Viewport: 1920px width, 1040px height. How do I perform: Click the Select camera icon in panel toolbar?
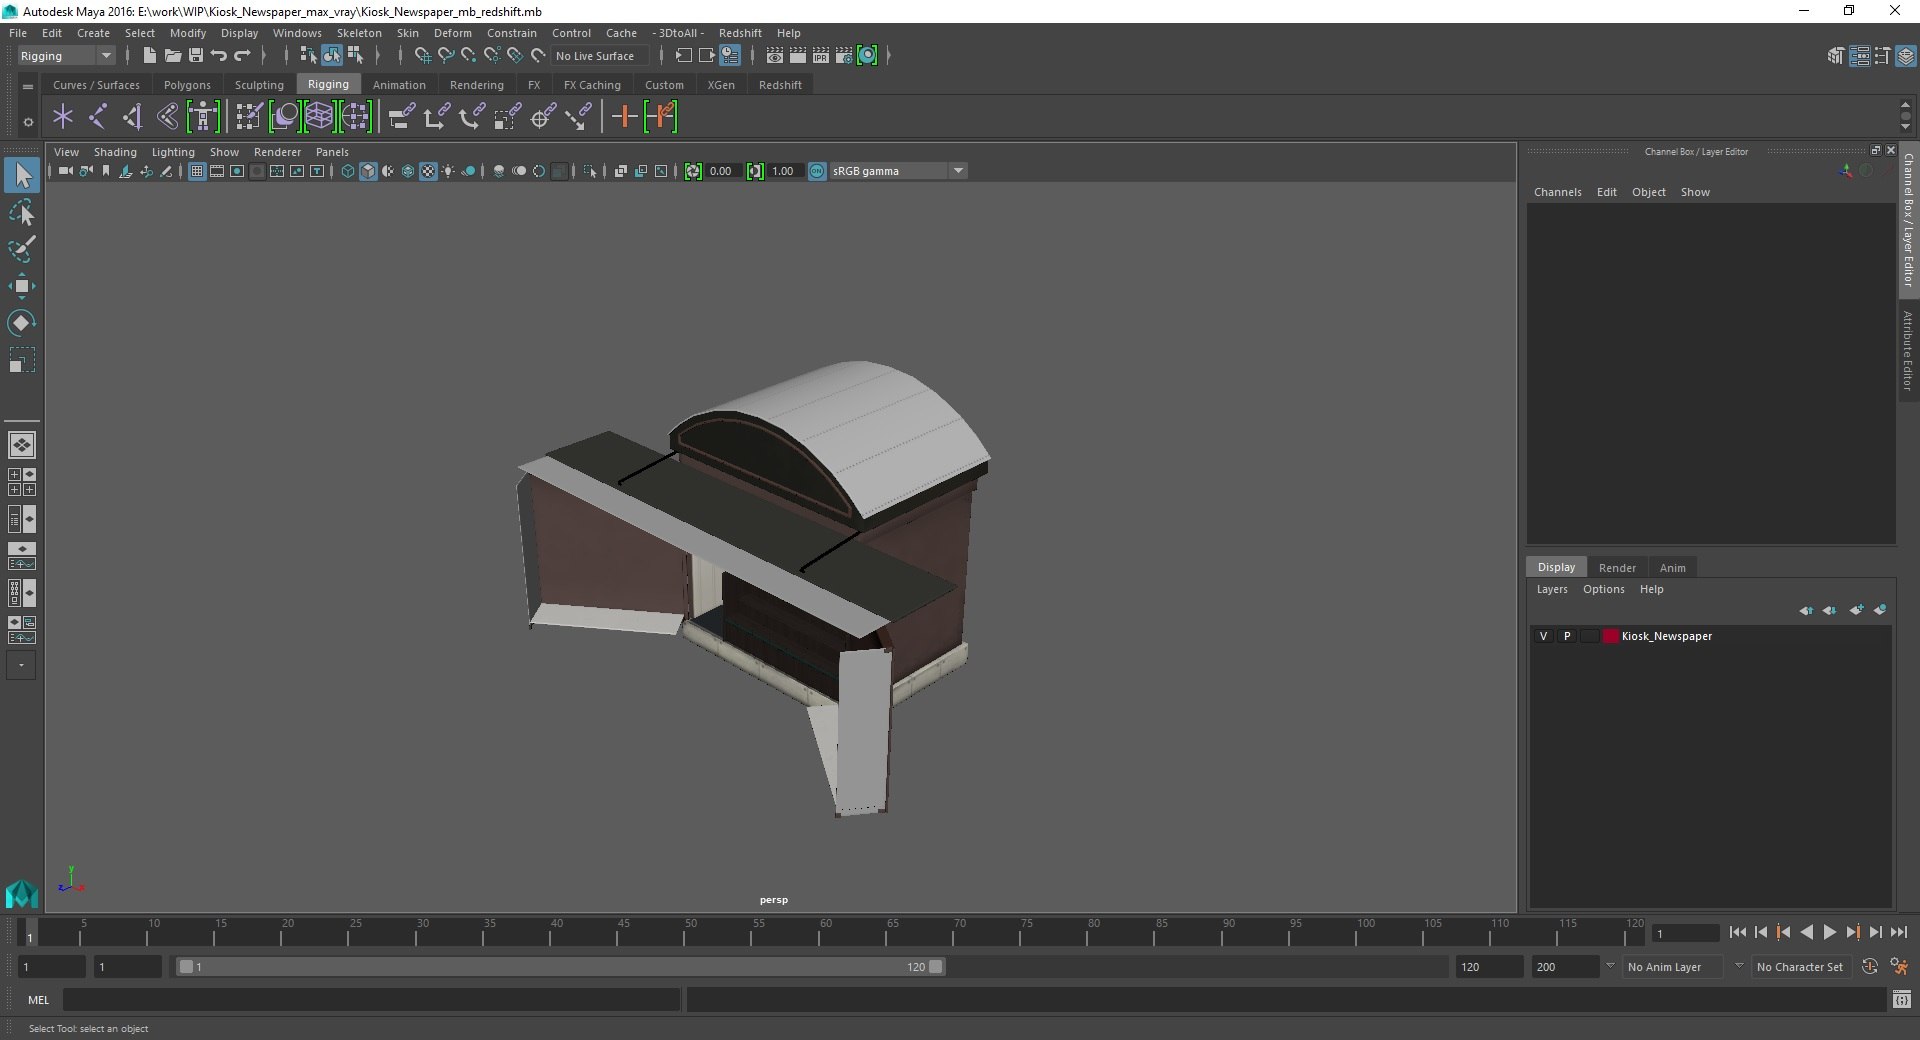(x=65, y=171)
